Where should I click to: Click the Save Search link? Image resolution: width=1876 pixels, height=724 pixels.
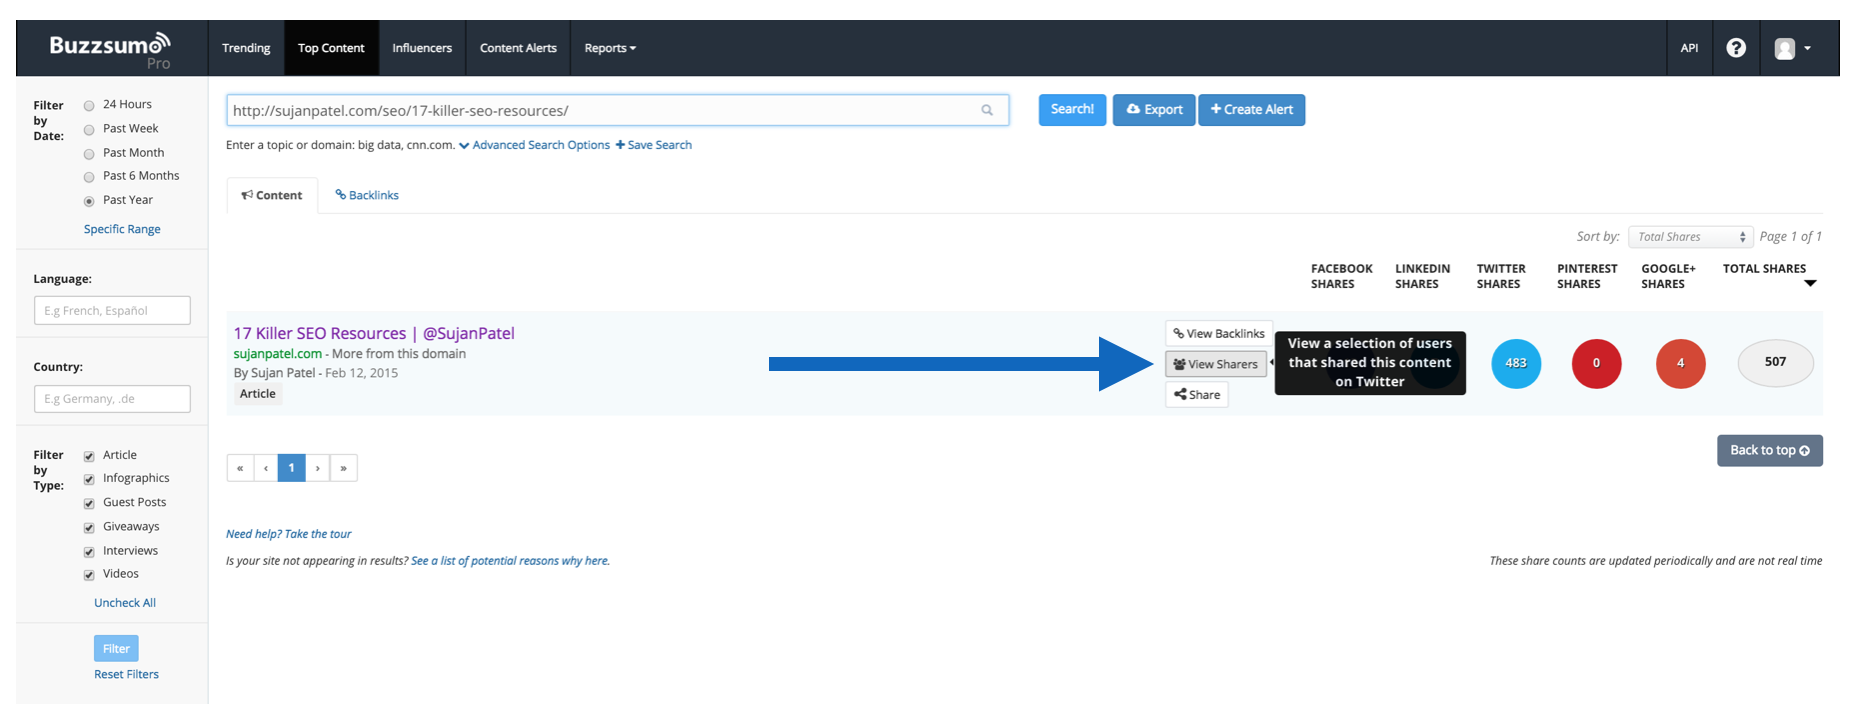click(654, 145)
